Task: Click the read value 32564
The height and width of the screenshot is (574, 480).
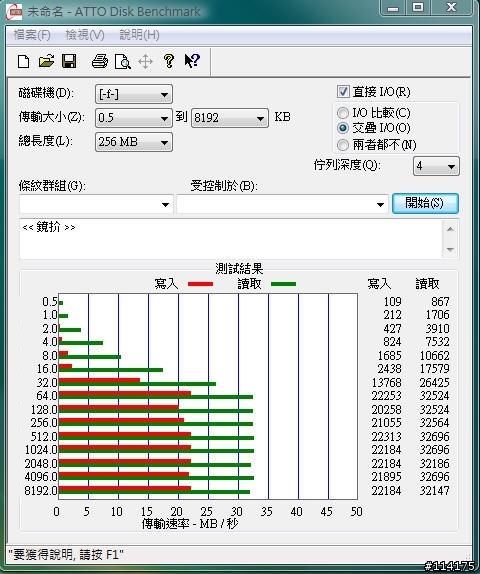Action: pyautogui.click(x=434, y=423)
